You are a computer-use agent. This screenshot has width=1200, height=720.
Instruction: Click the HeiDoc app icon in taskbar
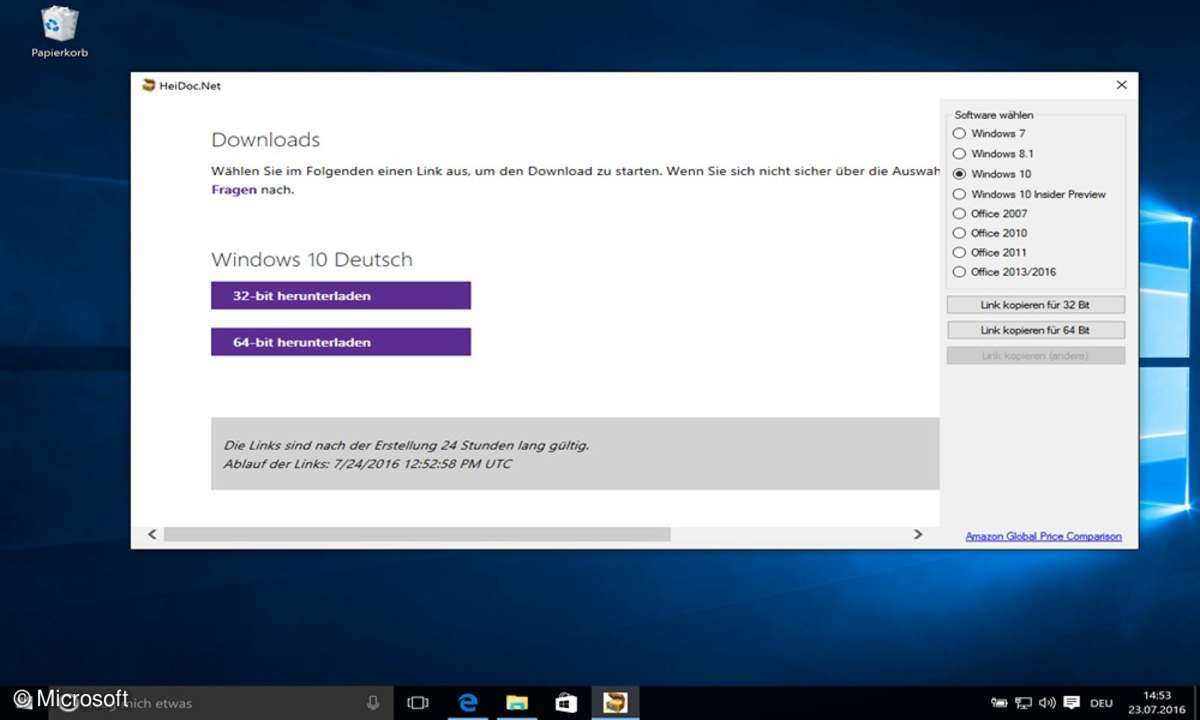pyautogui.click(x=614, y=703)
